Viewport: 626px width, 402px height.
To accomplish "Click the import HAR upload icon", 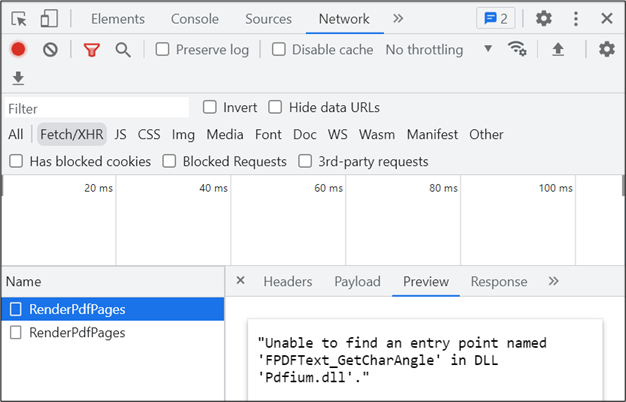I will 558,49.
